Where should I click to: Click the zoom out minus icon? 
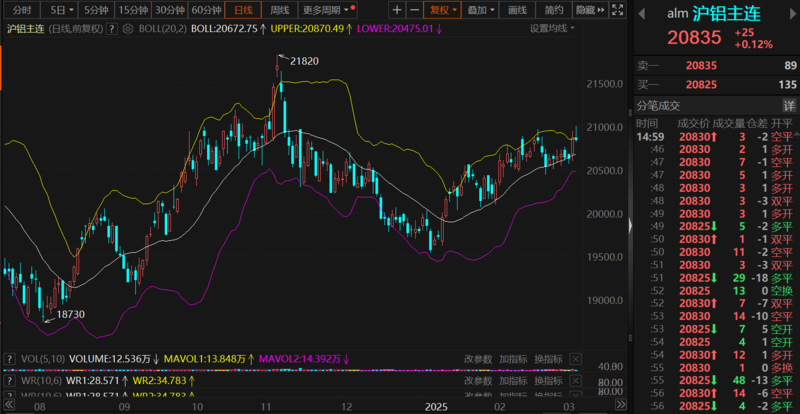point(415,9)
